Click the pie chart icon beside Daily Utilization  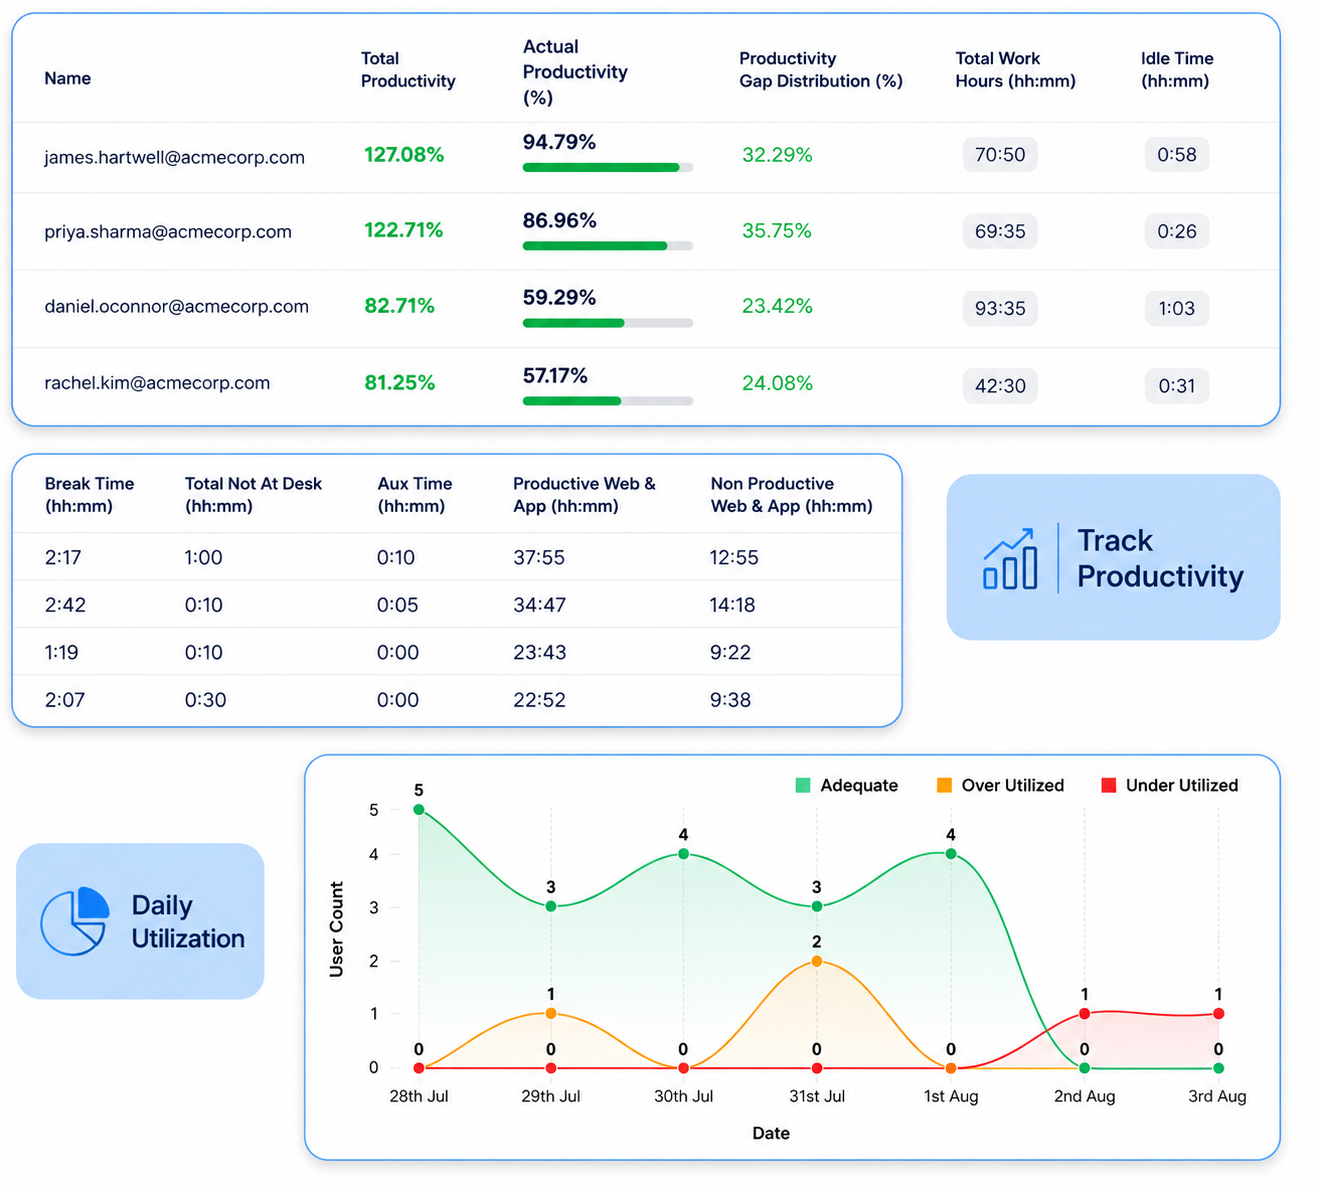[75, 921]
